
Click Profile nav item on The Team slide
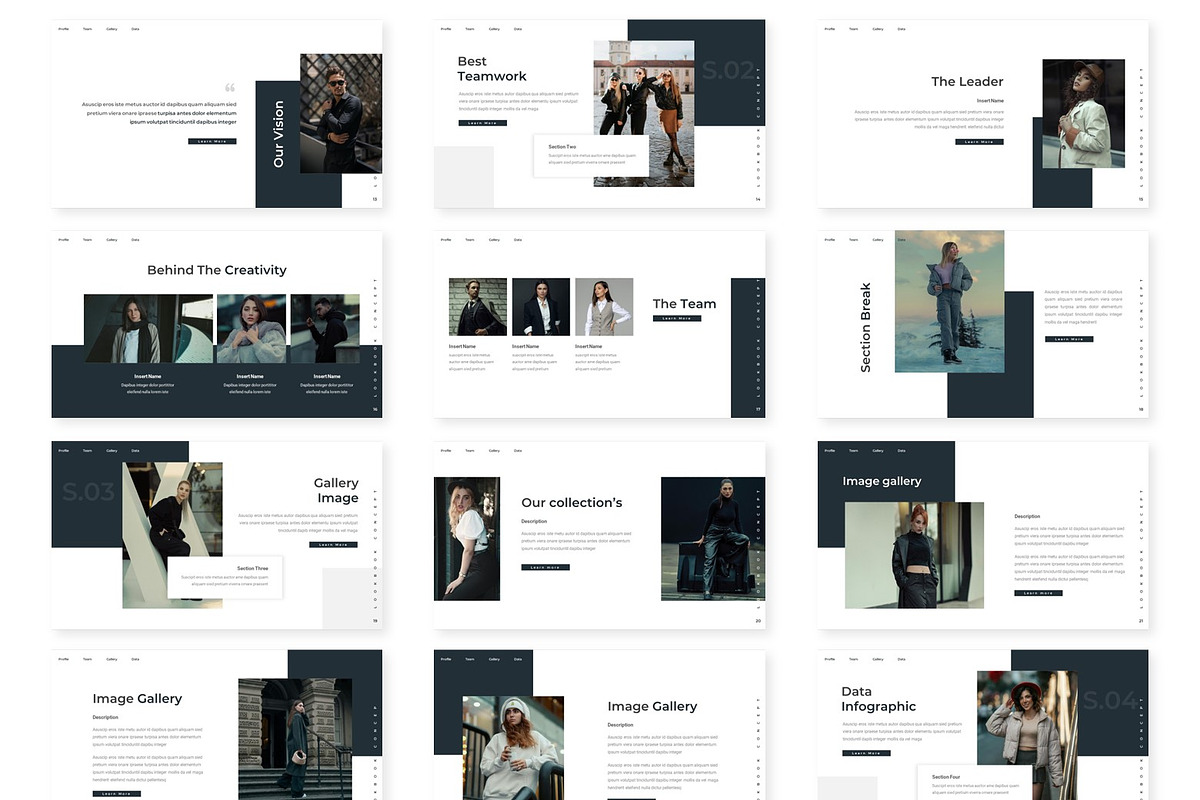(x=446, y=240)
